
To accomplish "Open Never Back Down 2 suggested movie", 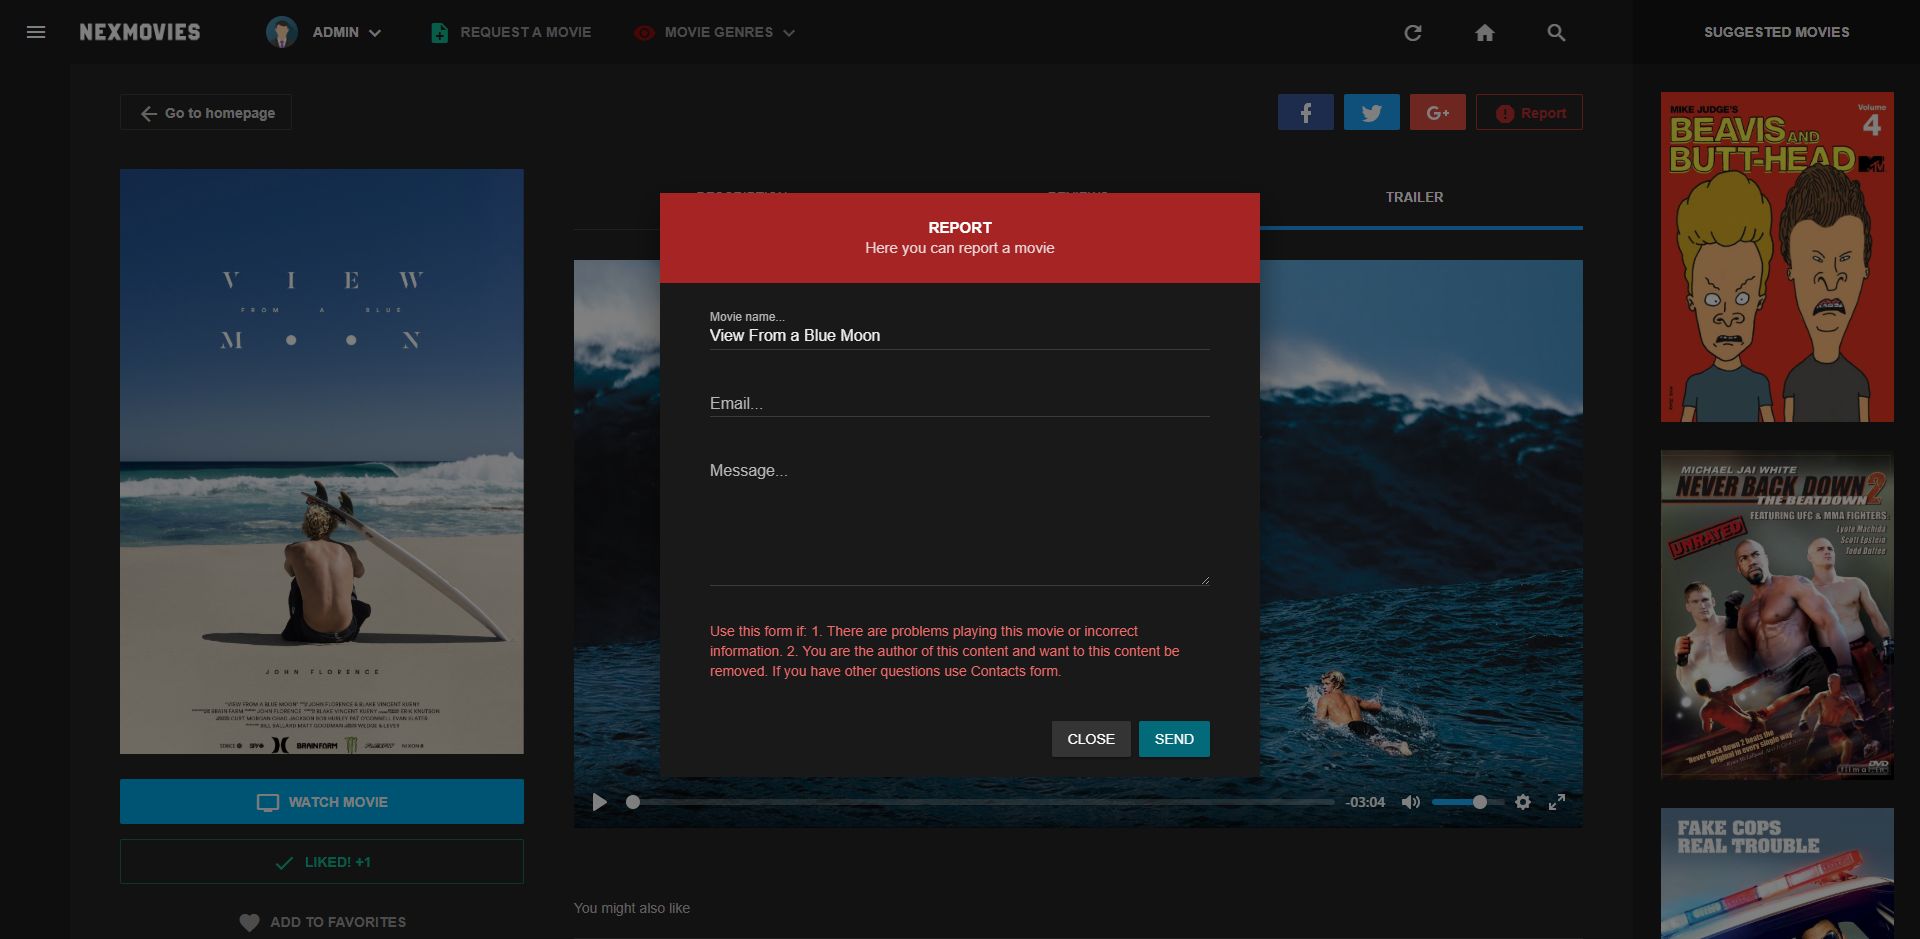I will (x=1777, y=615).
